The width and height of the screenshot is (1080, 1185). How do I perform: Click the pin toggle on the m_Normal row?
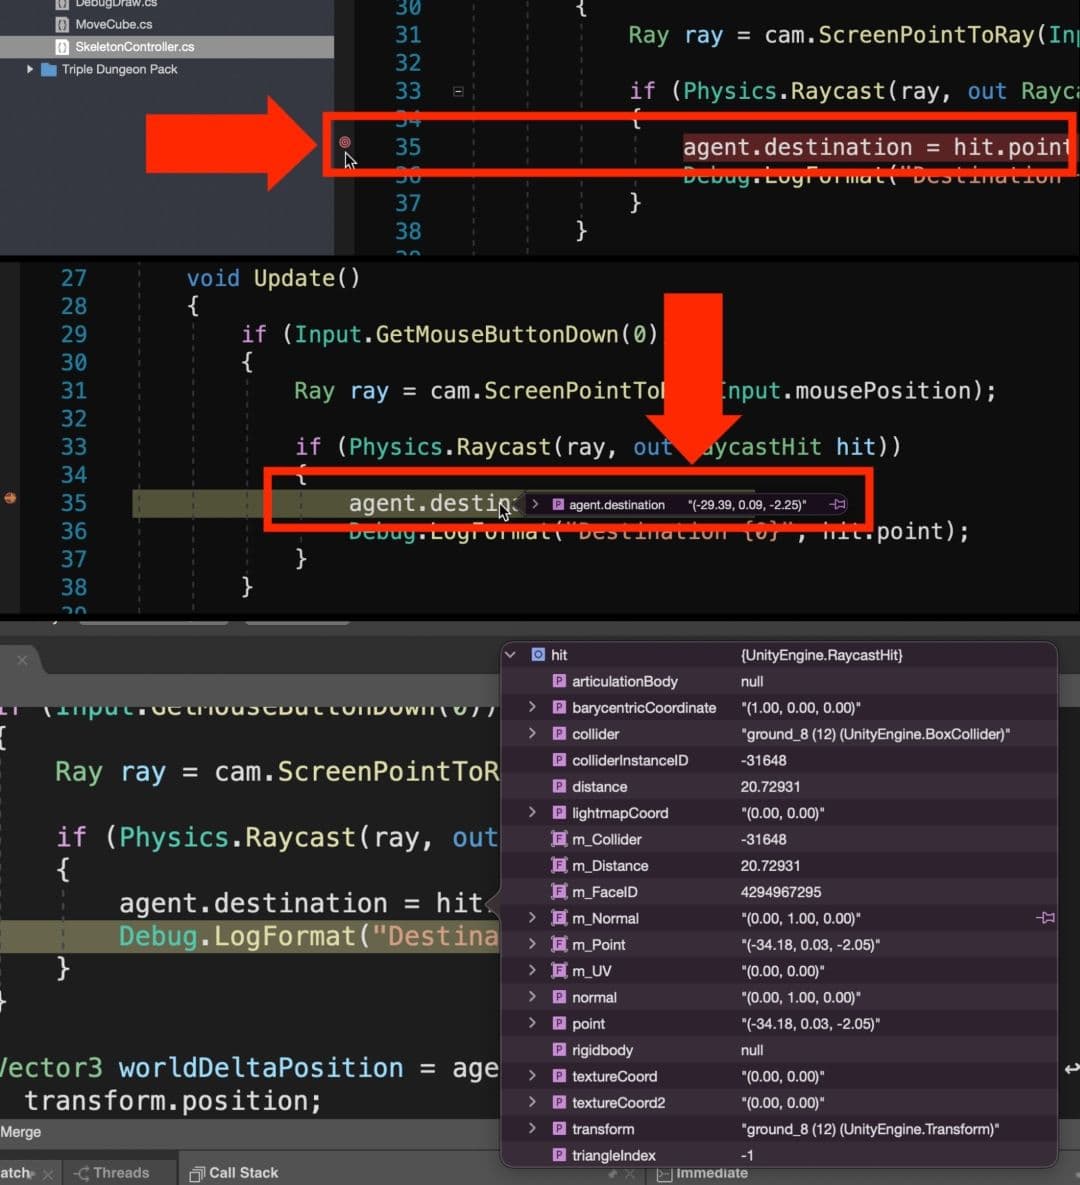tap(1046, 918)
